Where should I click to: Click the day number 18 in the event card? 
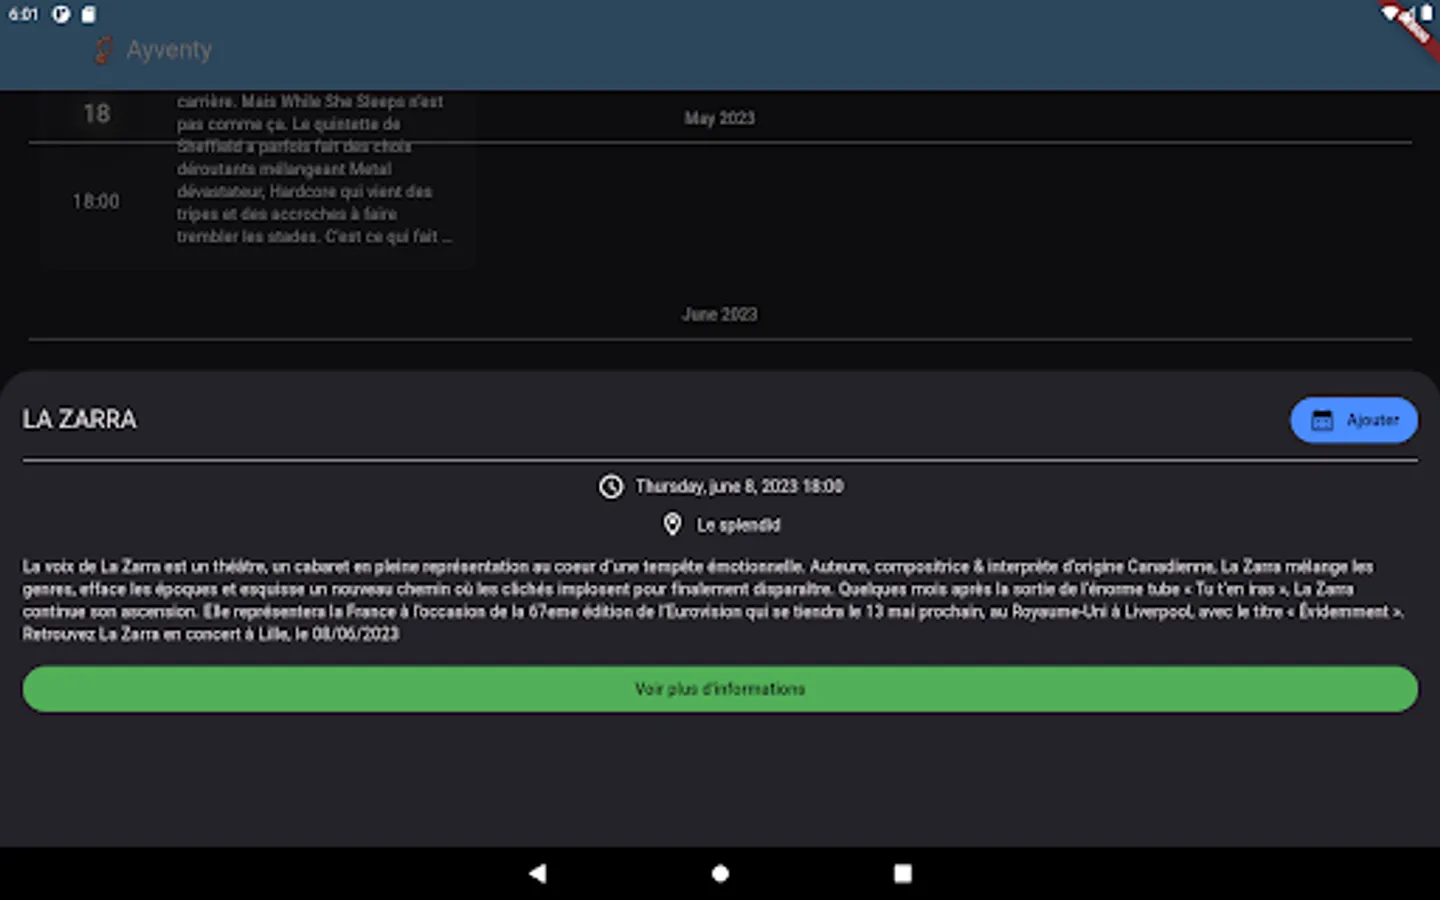97,114
